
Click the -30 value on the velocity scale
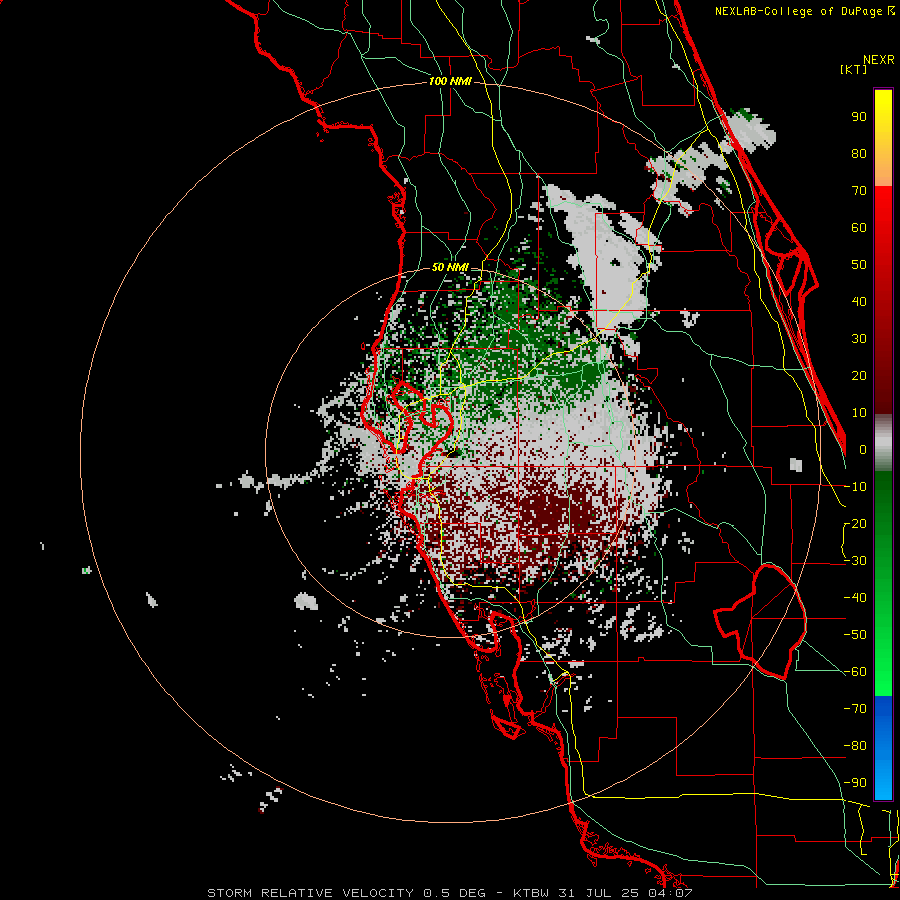855,561
